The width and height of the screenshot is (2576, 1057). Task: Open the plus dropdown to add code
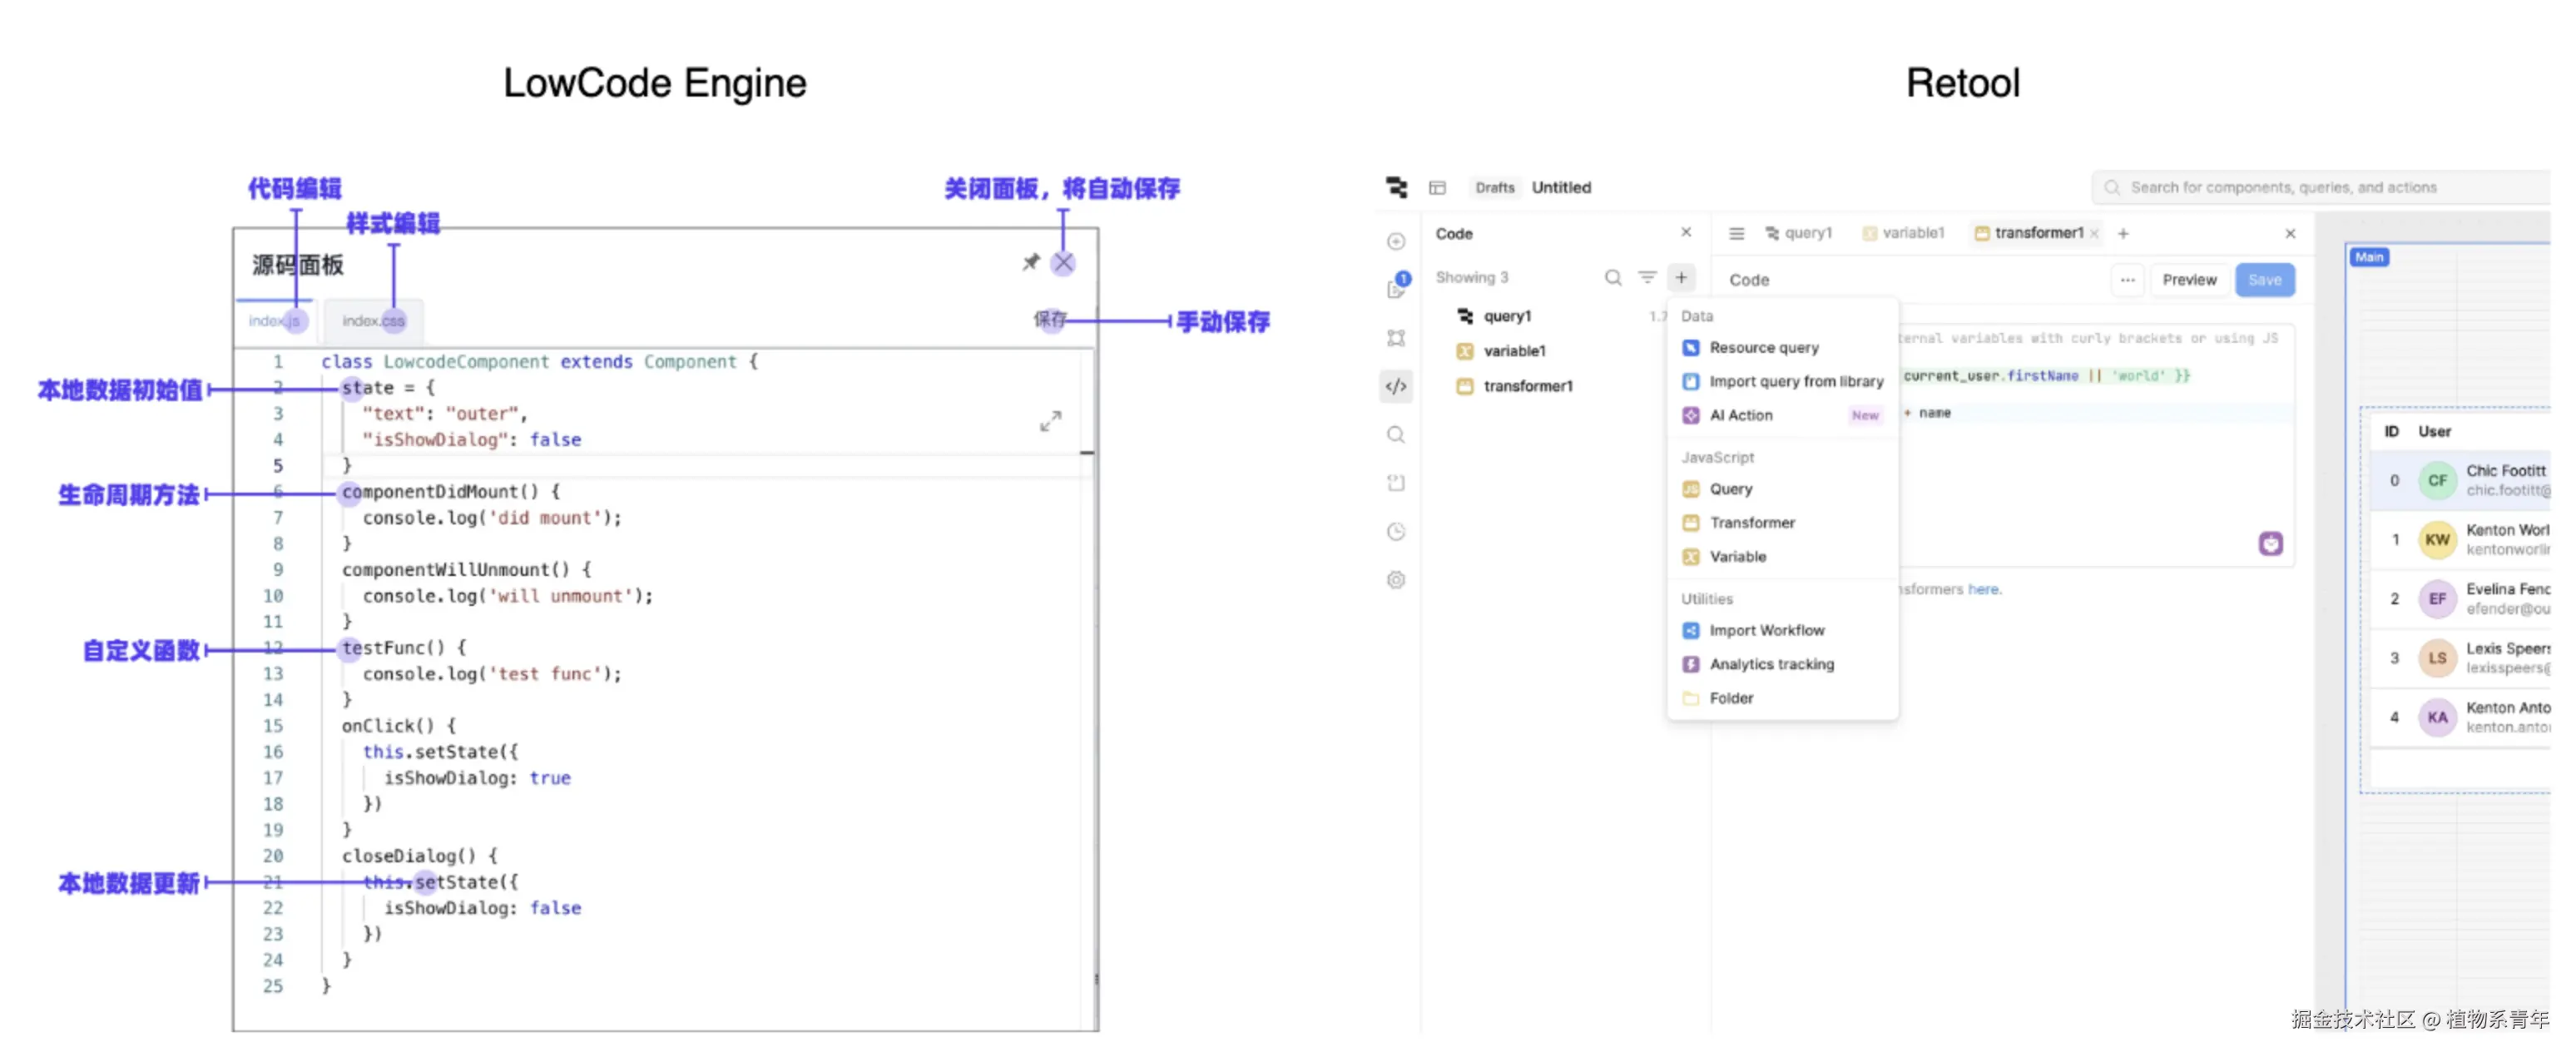click(x=1681, y=277)
